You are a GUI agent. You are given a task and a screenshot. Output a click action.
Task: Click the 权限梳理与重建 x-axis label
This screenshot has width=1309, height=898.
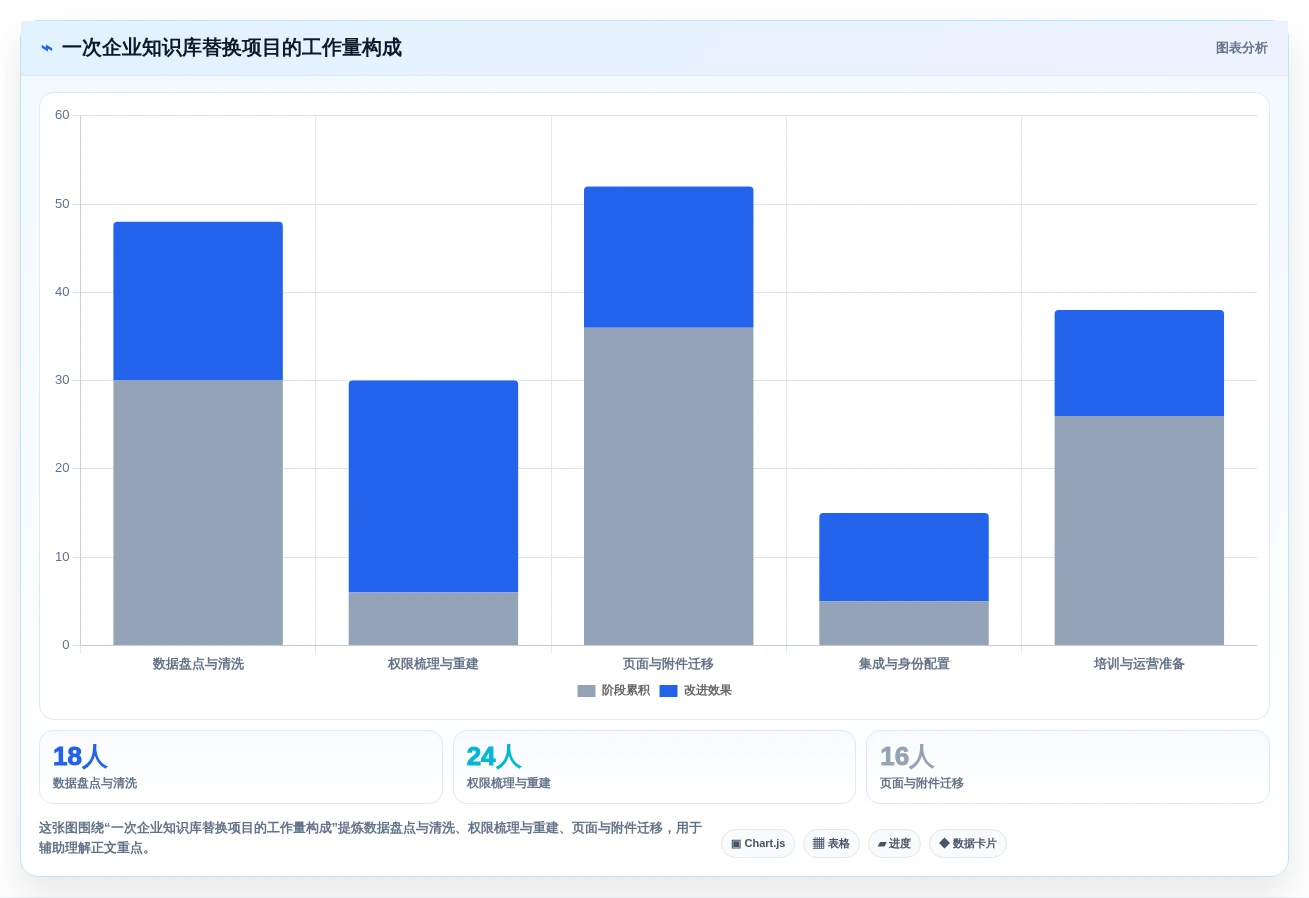click(433, 664)
